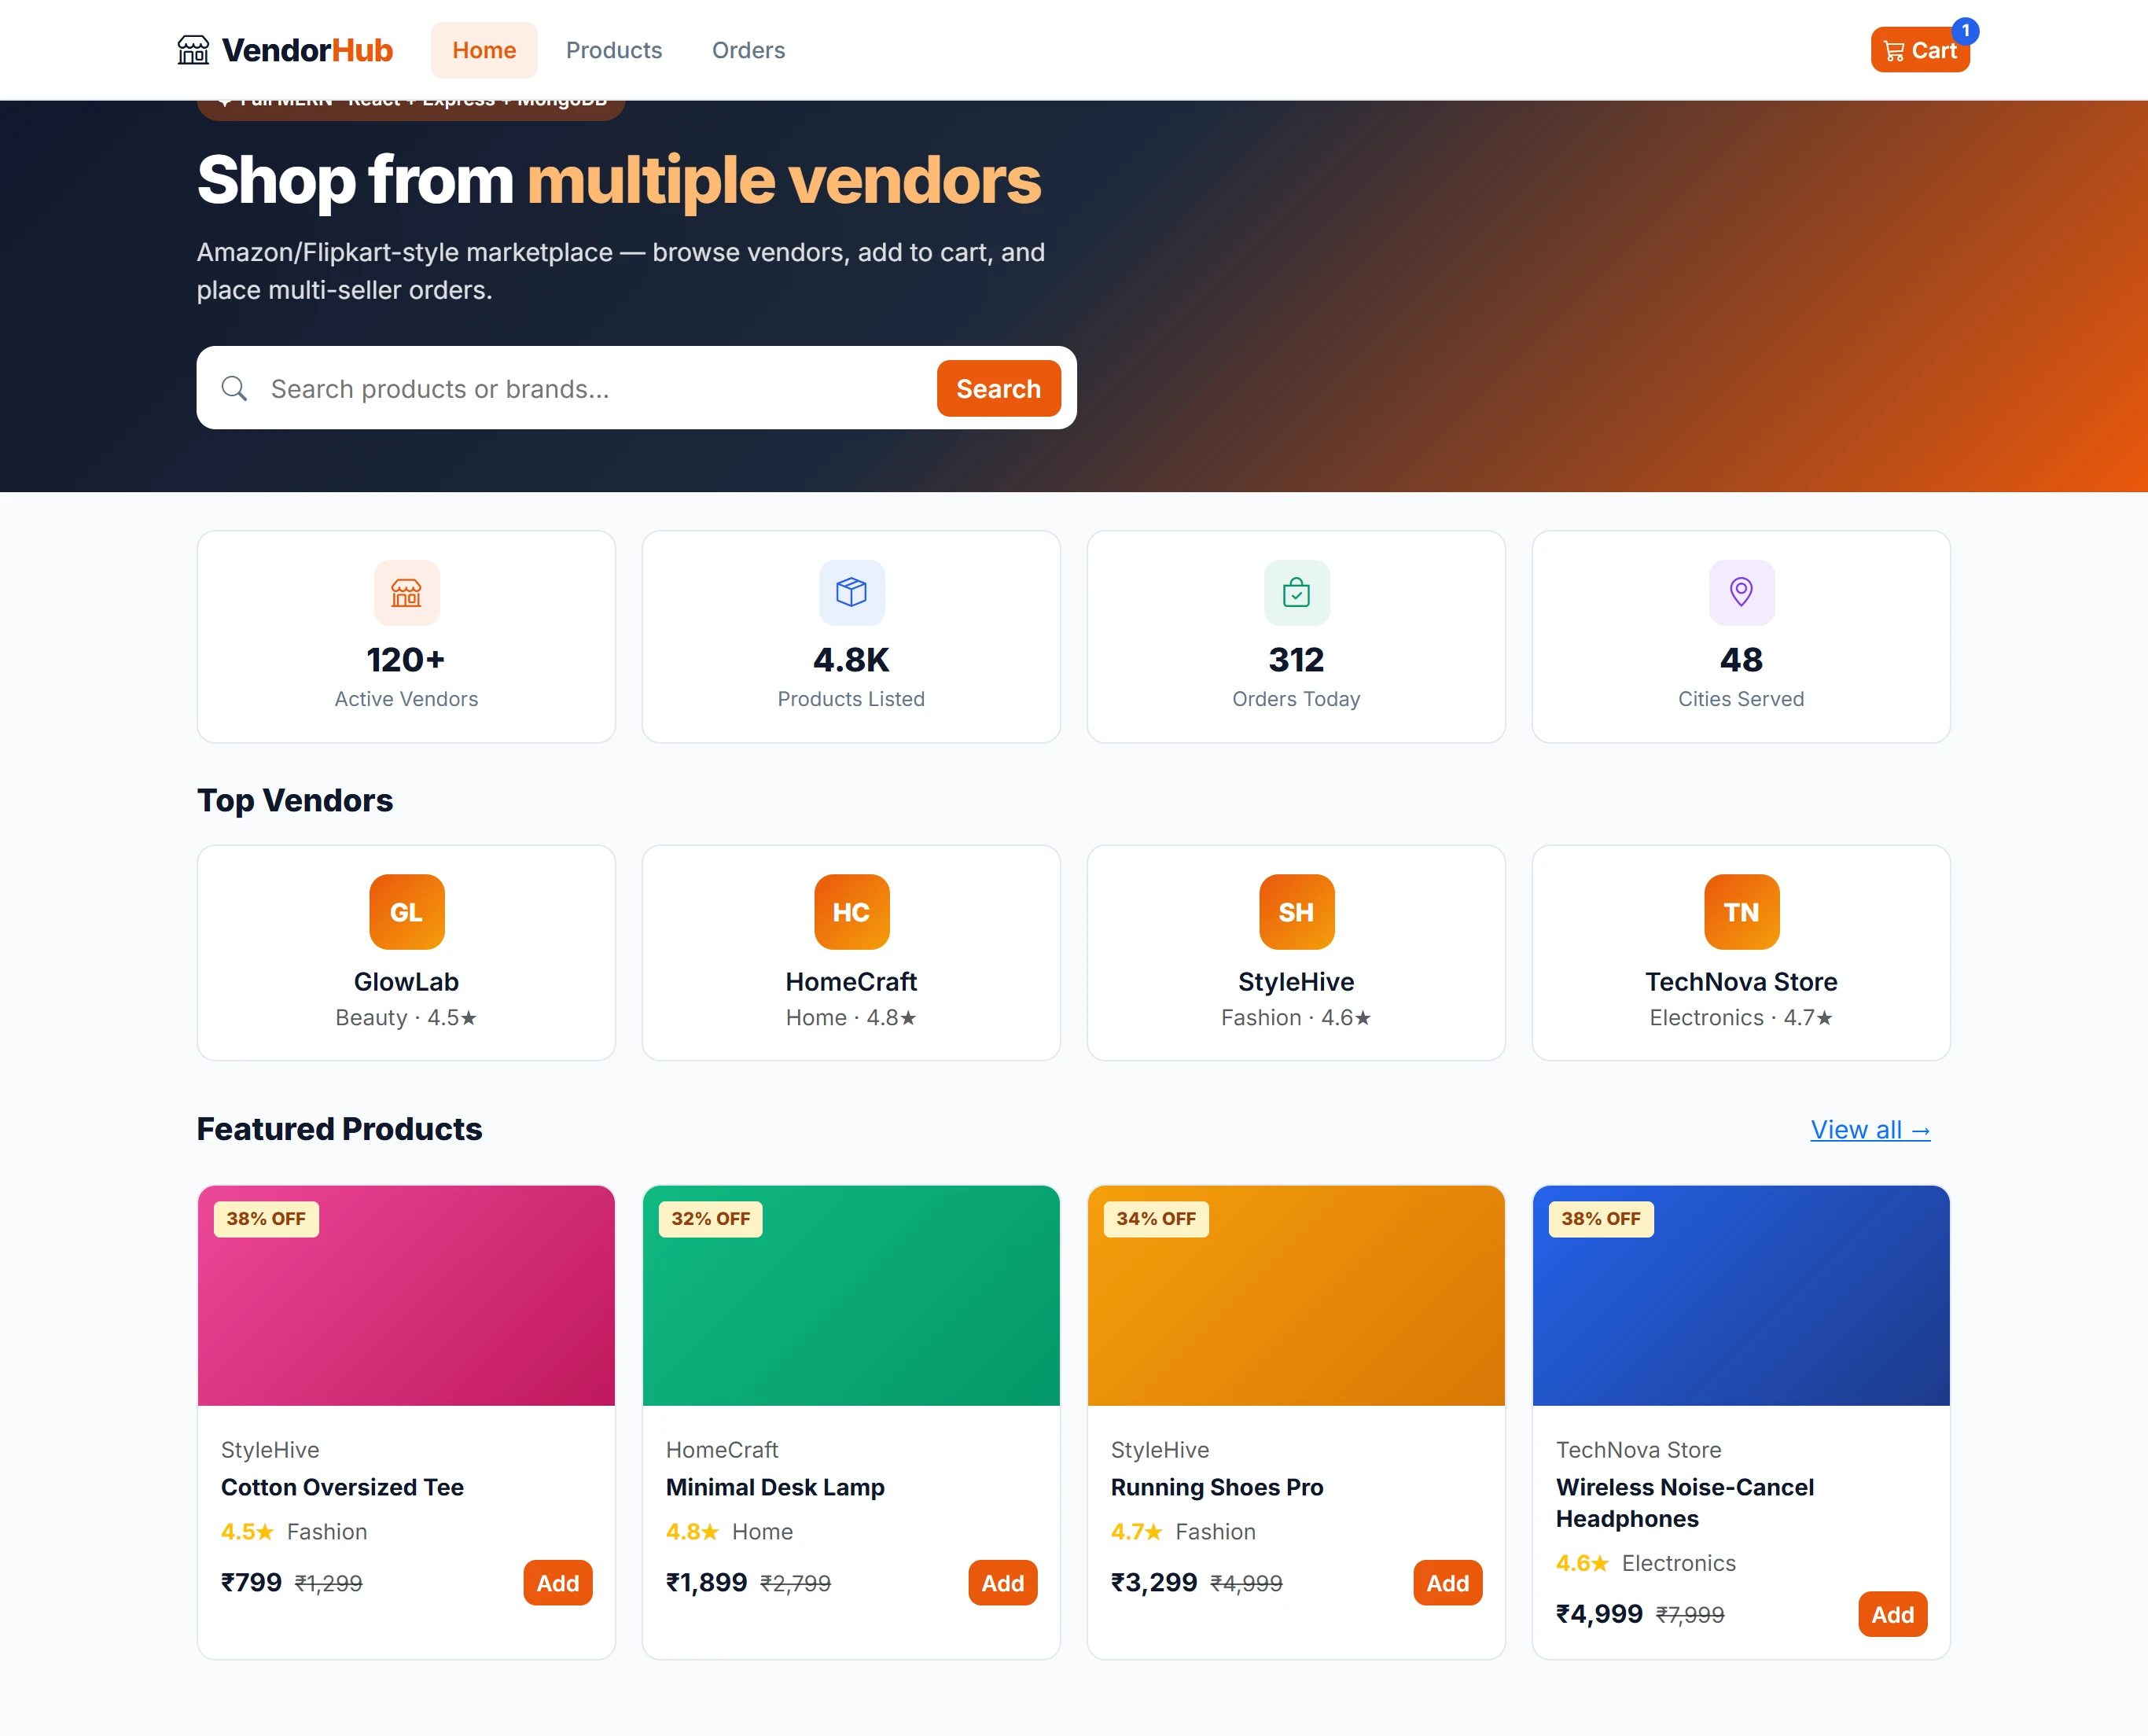Click the 4.8★ rating on Desk Lamp
Screen dimensions: 2148x1736
click(692, 1532)
